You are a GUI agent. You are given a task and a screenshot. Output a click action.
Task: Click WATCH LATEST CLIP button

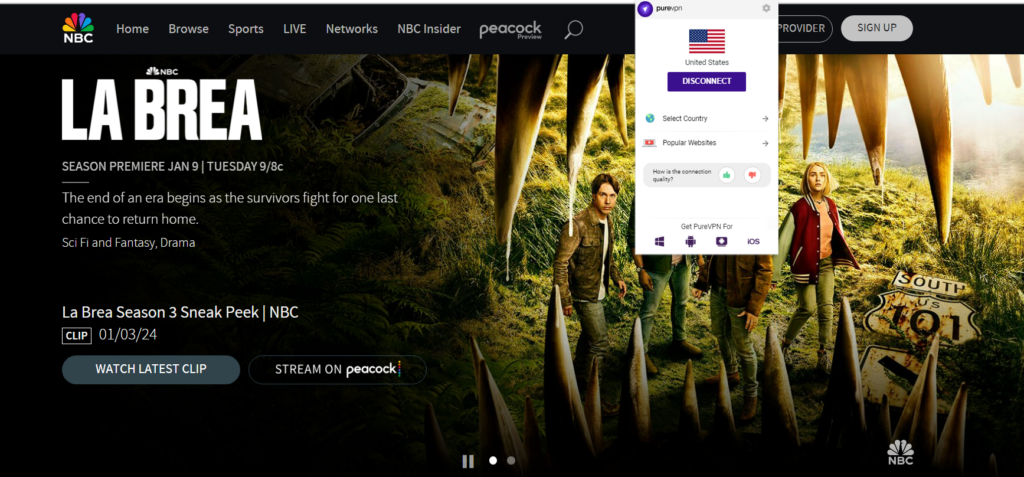[151, 369]
